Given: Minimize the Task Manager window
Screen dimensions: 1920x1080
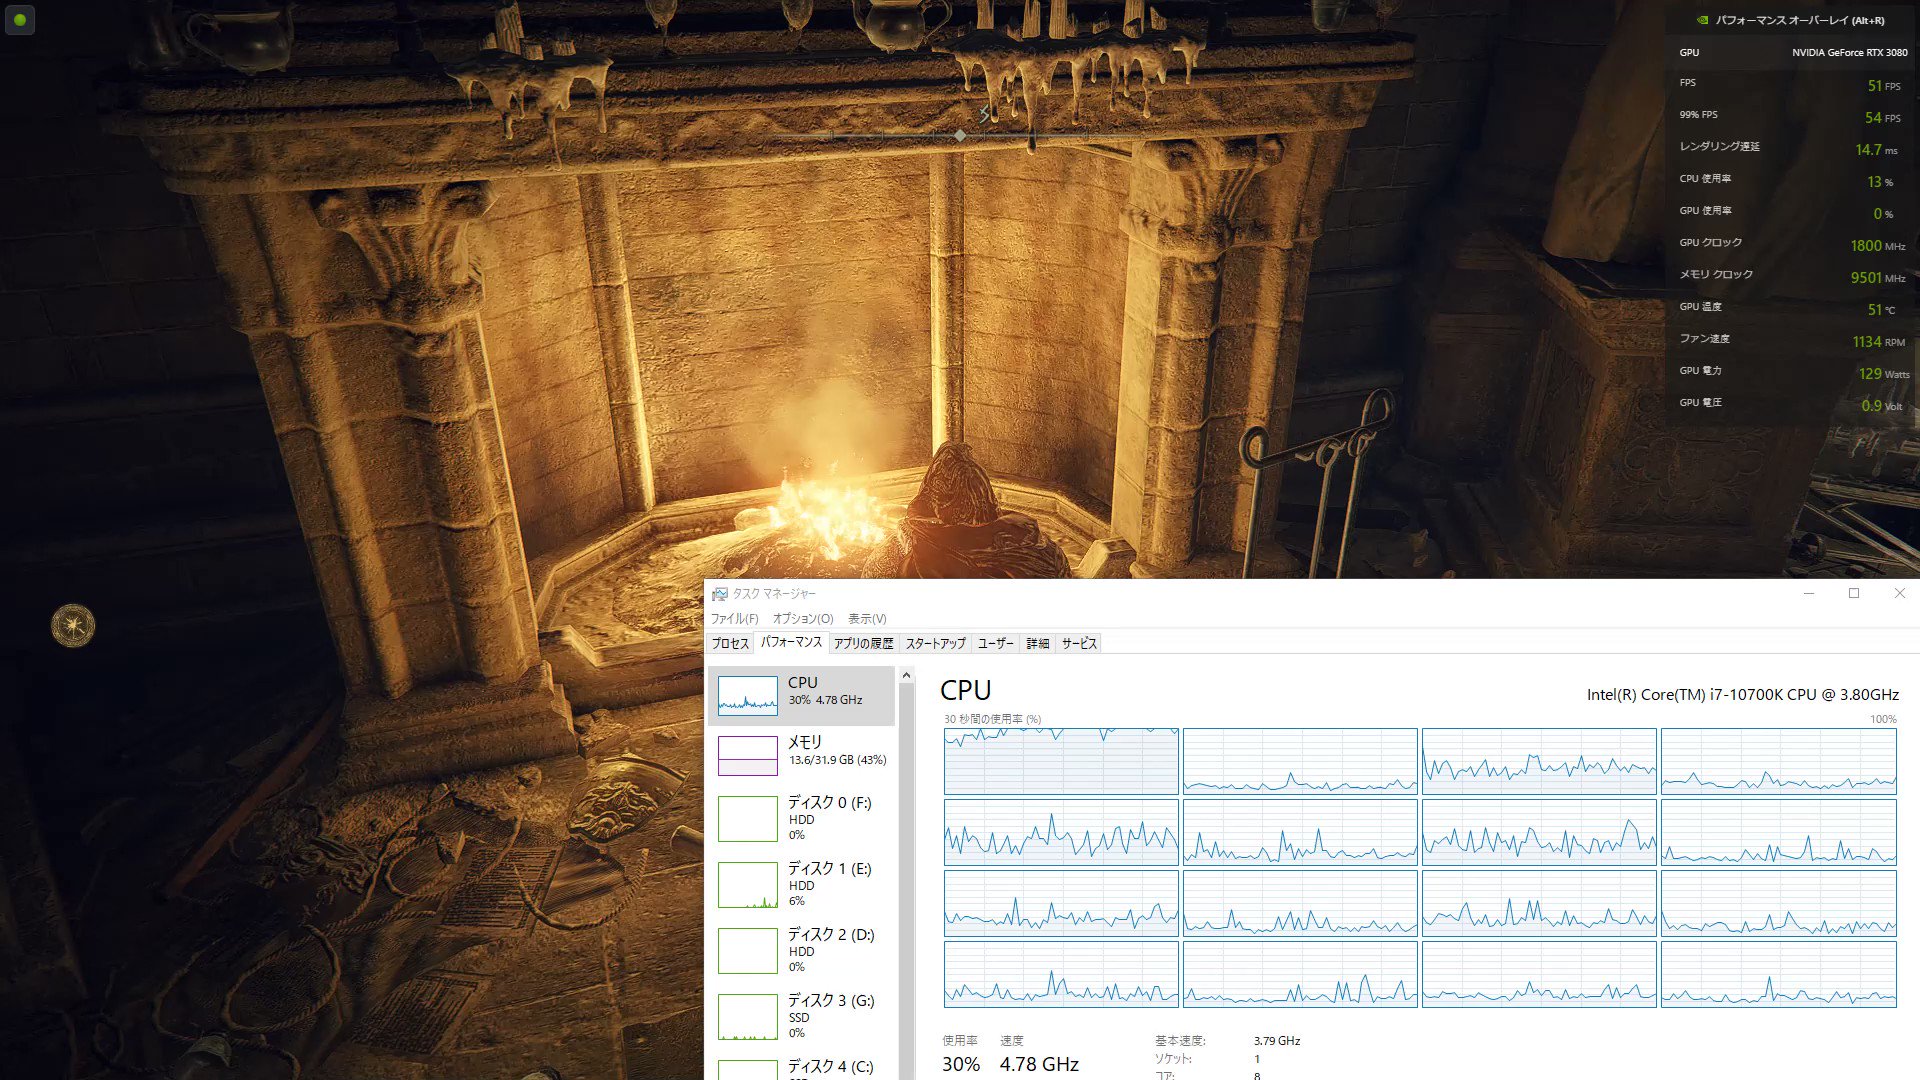Looking at the screenshot, I should [1808, 594].
